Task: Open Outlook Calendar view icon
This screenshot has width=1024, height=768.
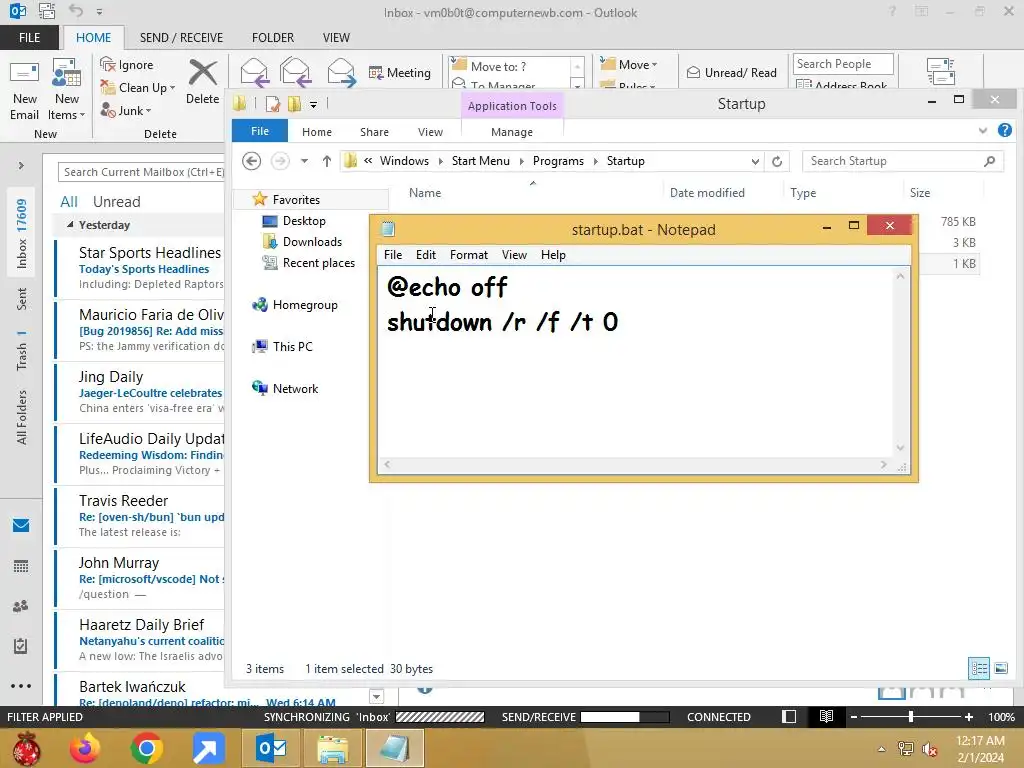Action: 21,566
